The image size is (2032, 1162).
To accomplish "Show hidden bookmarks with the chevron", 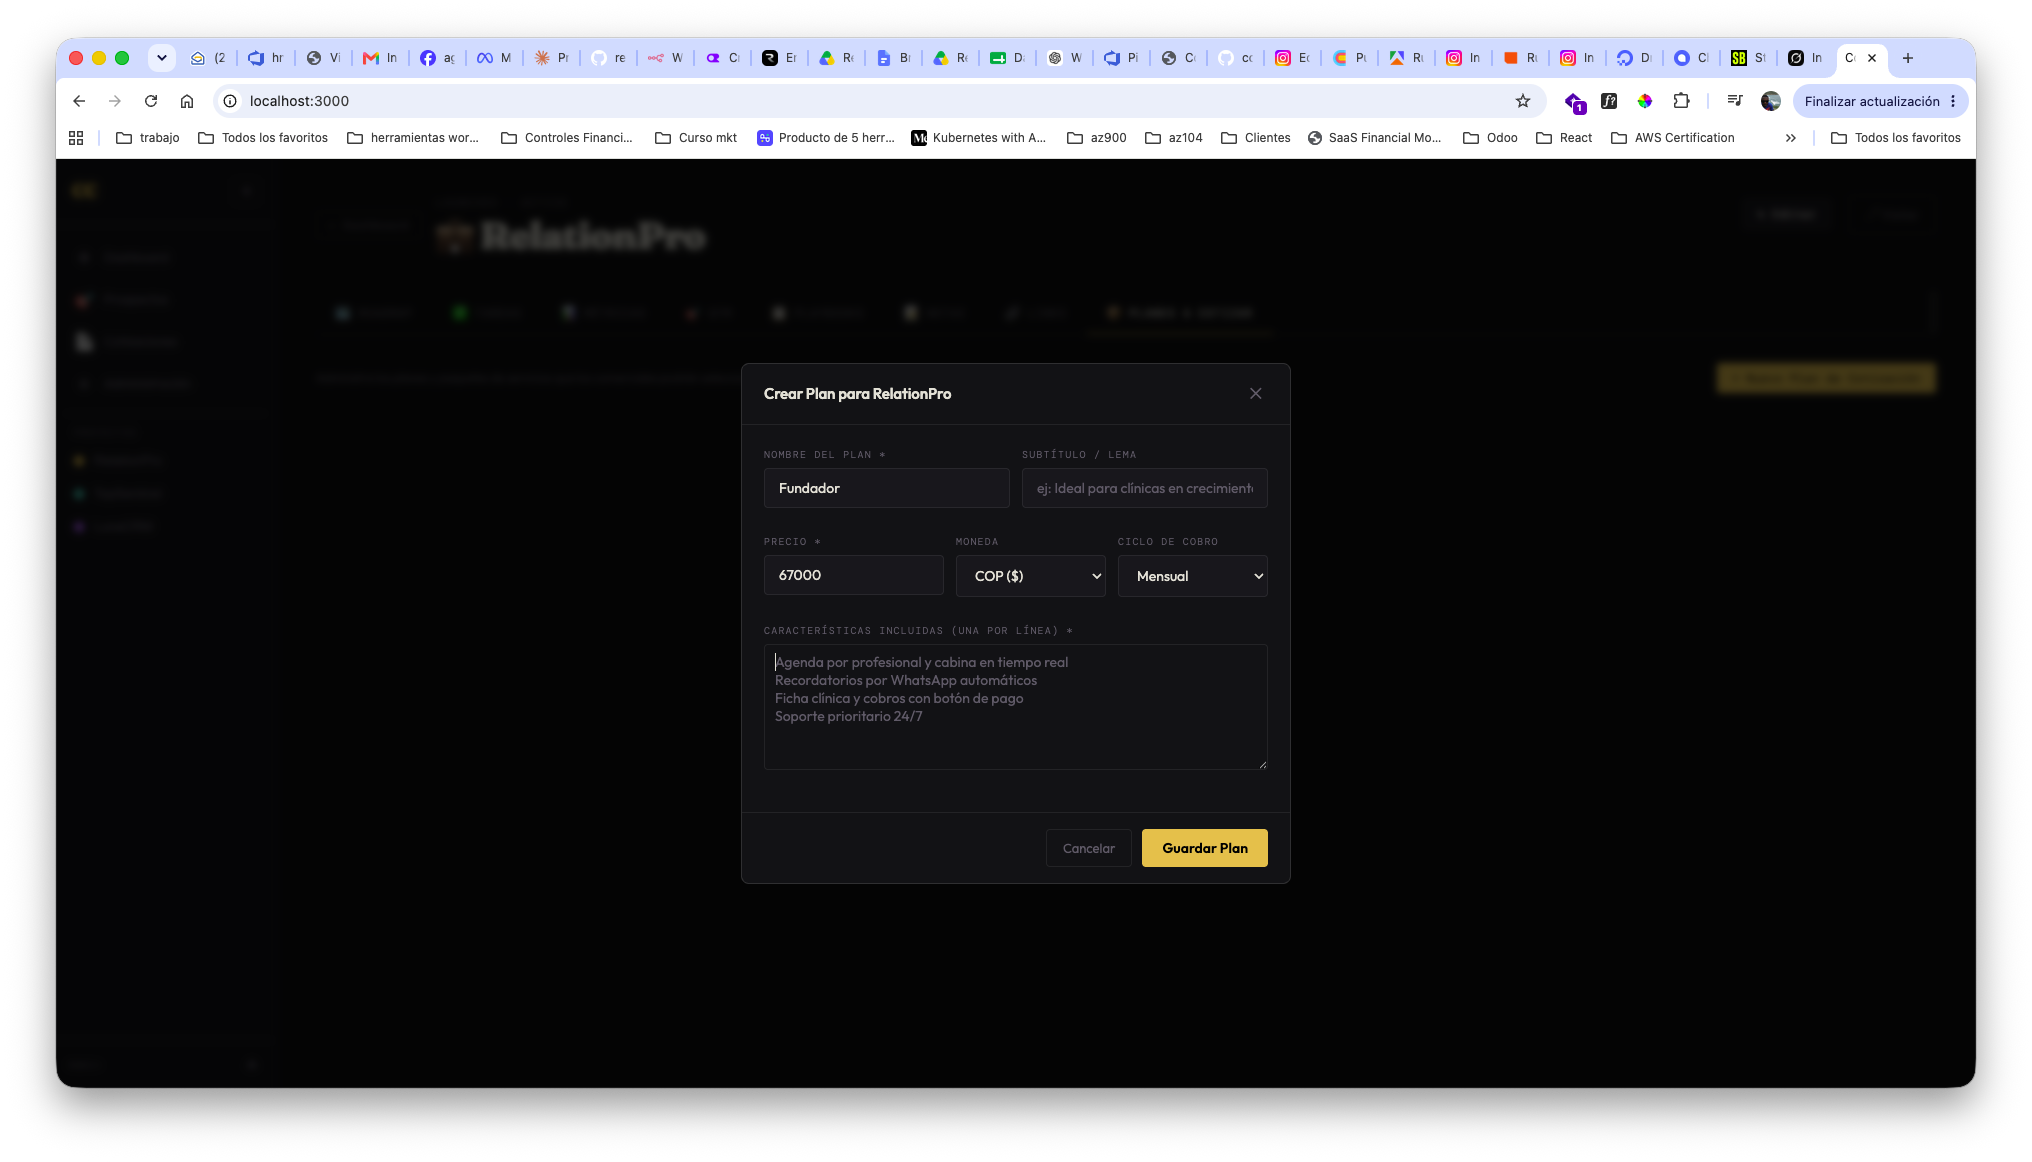I will (1791, 138).
